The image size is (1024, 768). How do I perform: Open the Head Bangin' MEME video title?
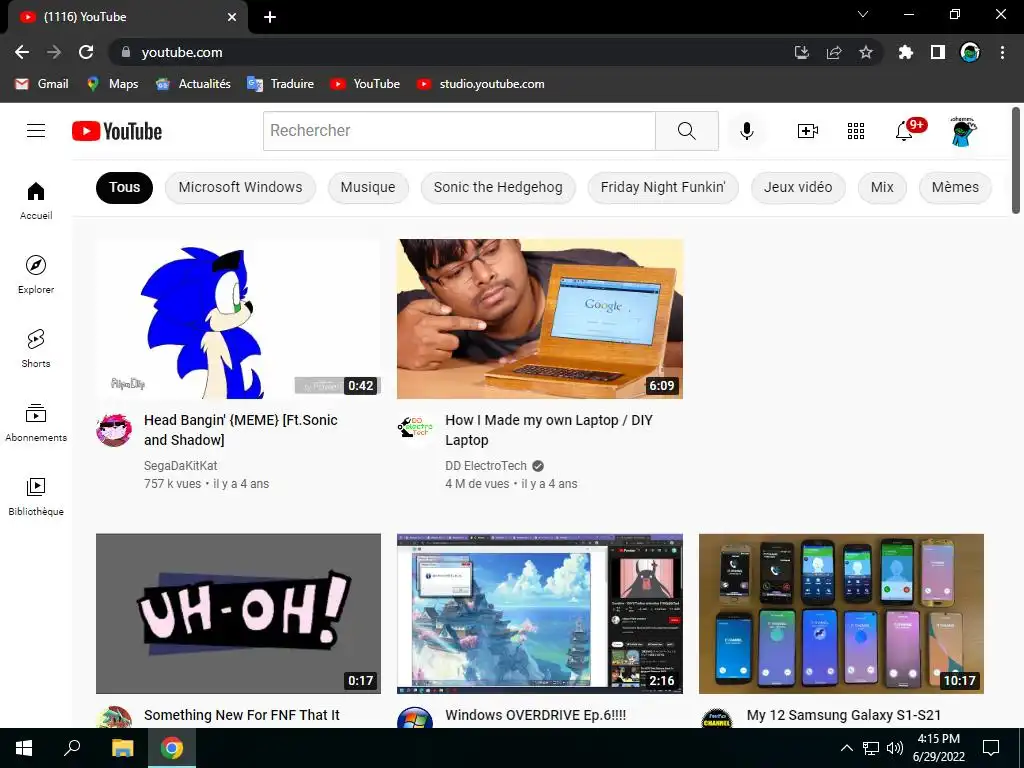tap(241, 430)
